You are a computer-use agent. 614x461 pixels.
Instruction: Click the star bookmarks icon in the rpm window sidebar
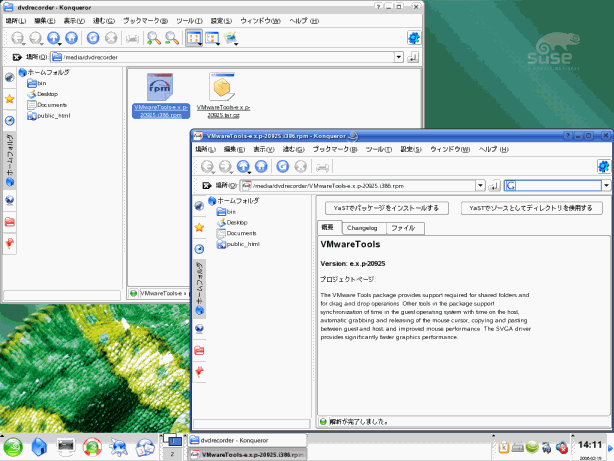(x=200, y=227)
